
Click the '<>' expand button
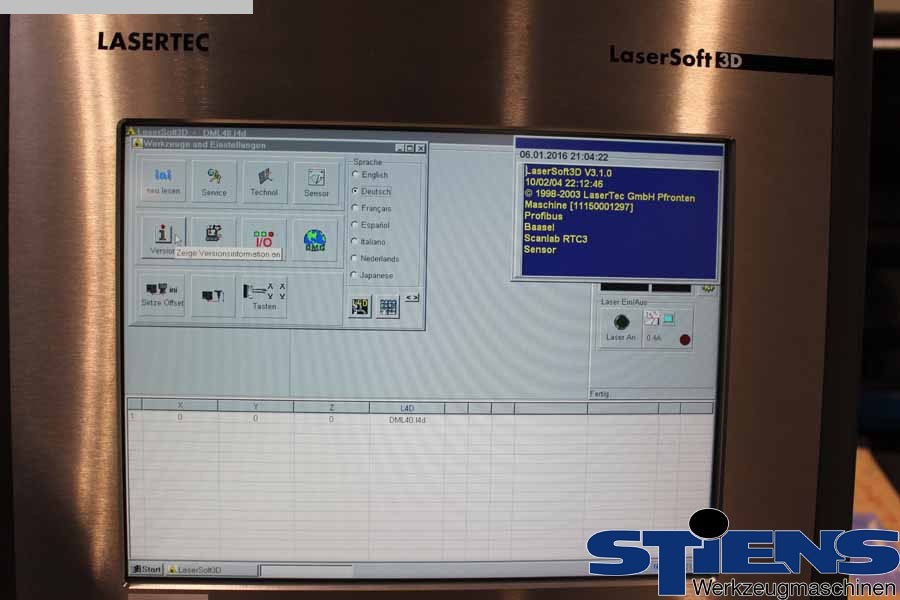(x=412, y=297)
